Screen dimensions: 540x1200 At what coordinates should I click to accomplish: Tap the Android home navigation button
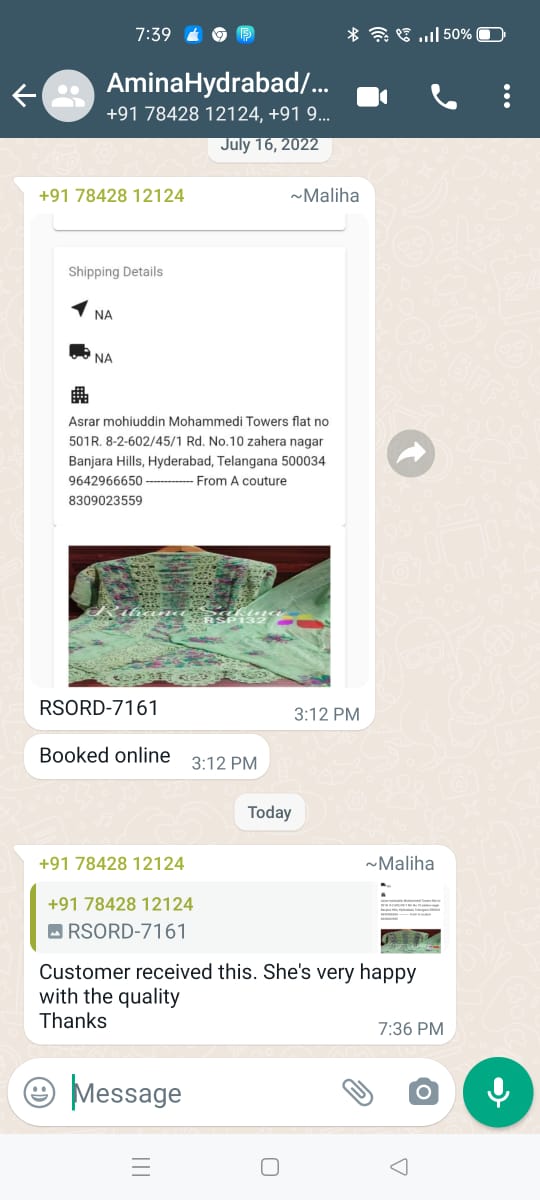point(269,1166)
